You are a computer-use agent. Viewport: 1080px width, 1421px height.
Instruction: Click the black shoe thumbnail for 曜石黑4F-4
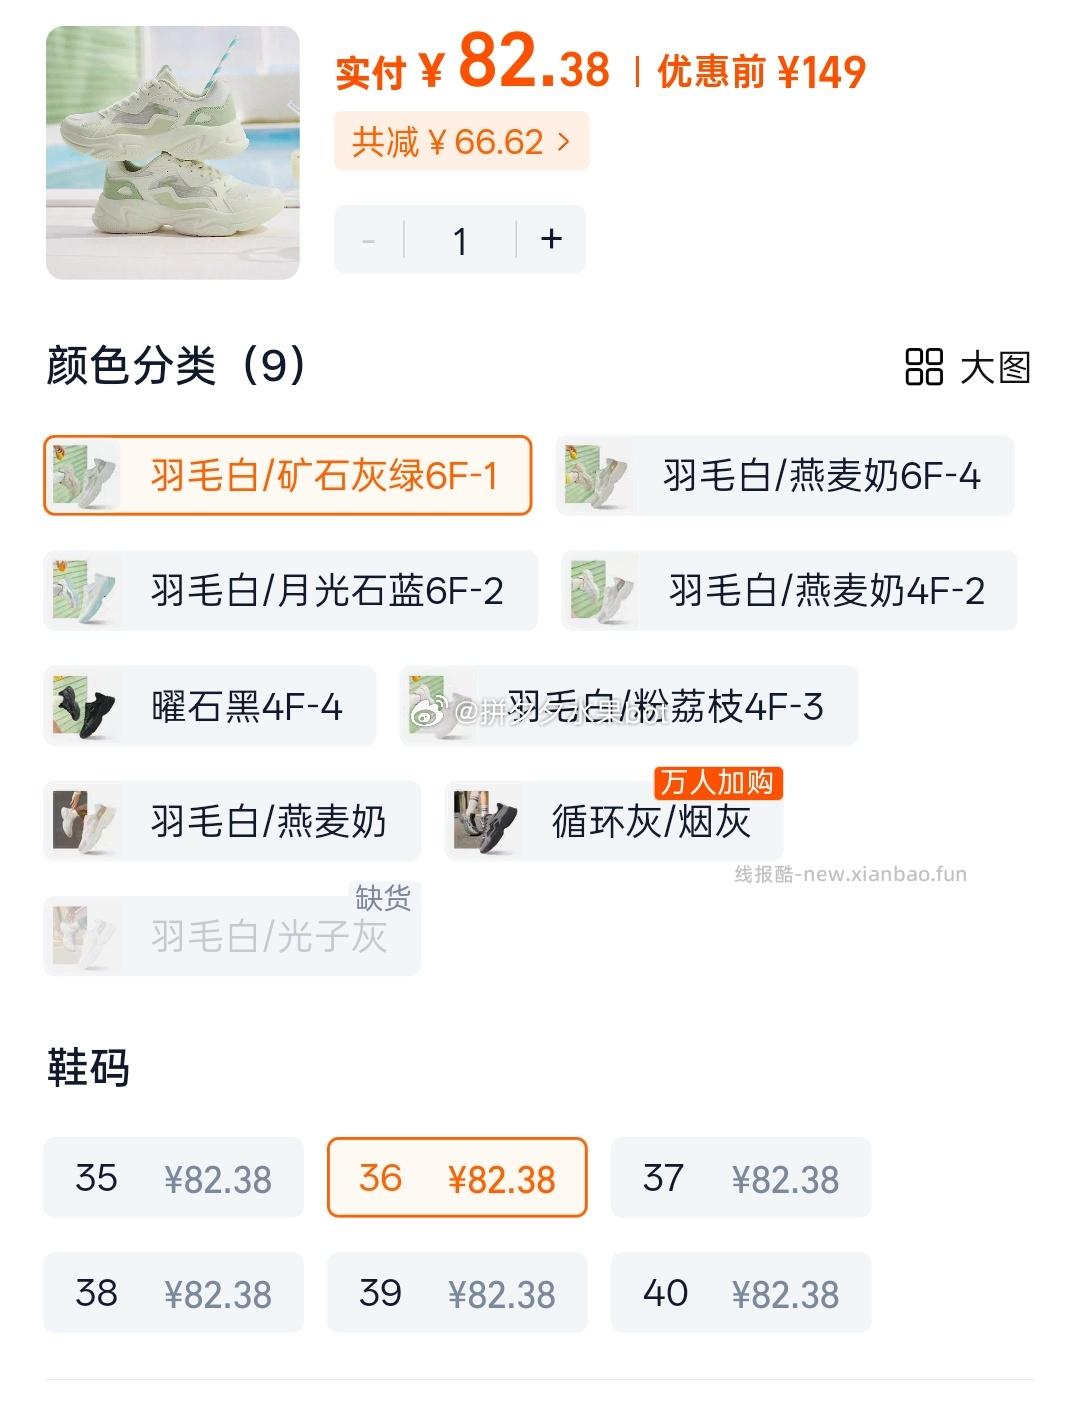[85, 706]
